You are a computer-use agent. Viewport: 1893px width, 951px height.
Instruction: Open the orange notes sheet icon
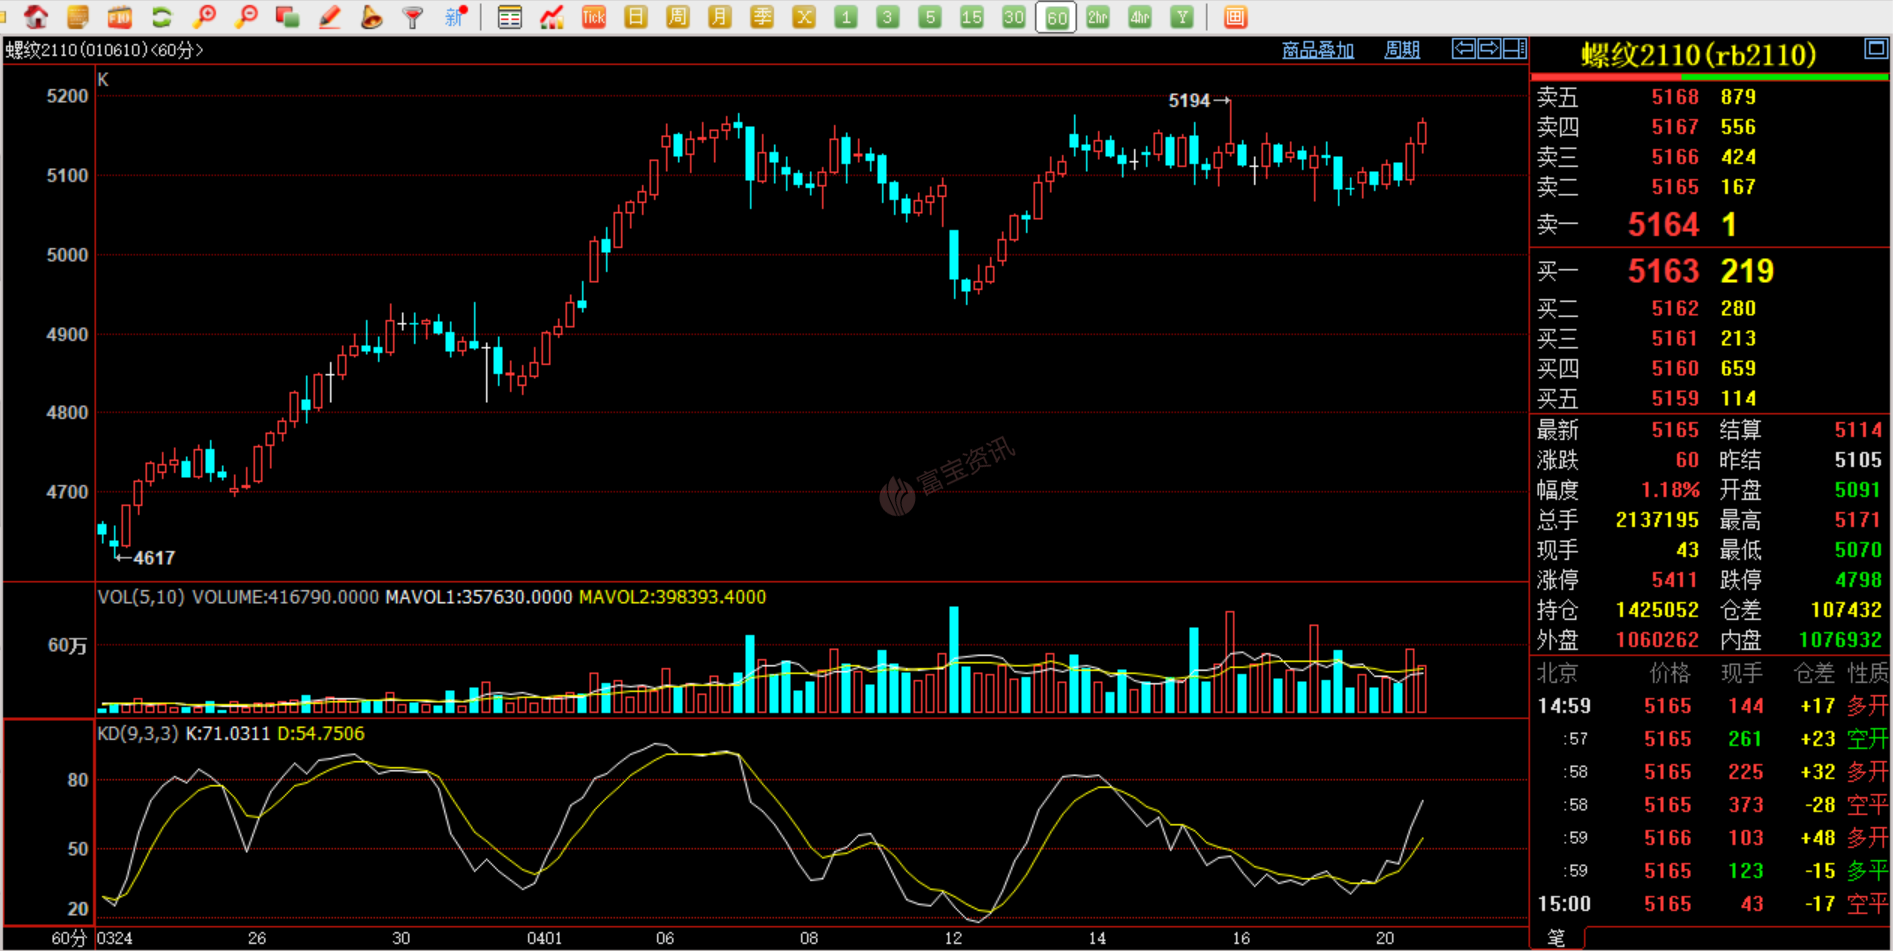[78, 17]
